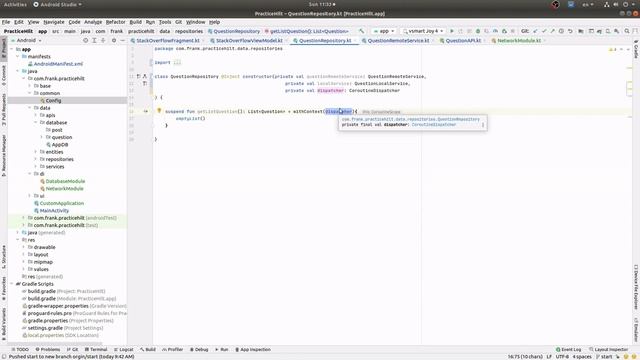Start debugging with the bug icon
This screenshot has width=640, height=360.
tap(478, 31)
